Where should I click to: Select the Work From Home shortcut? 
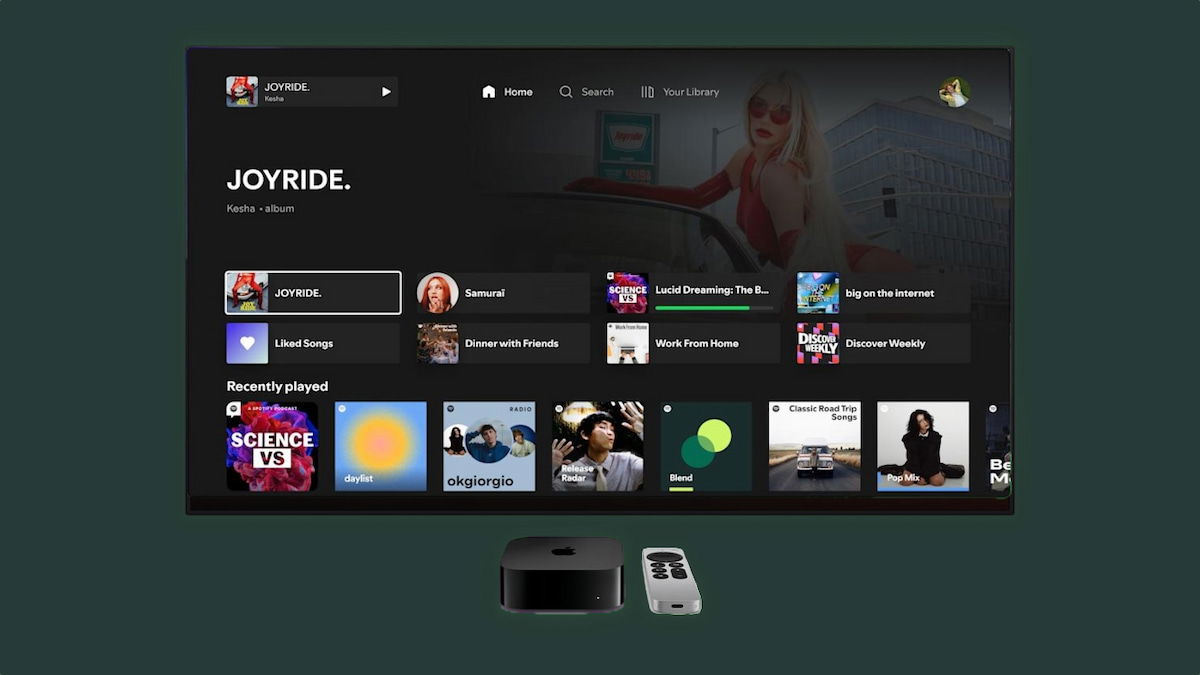(x=693, y=343)
